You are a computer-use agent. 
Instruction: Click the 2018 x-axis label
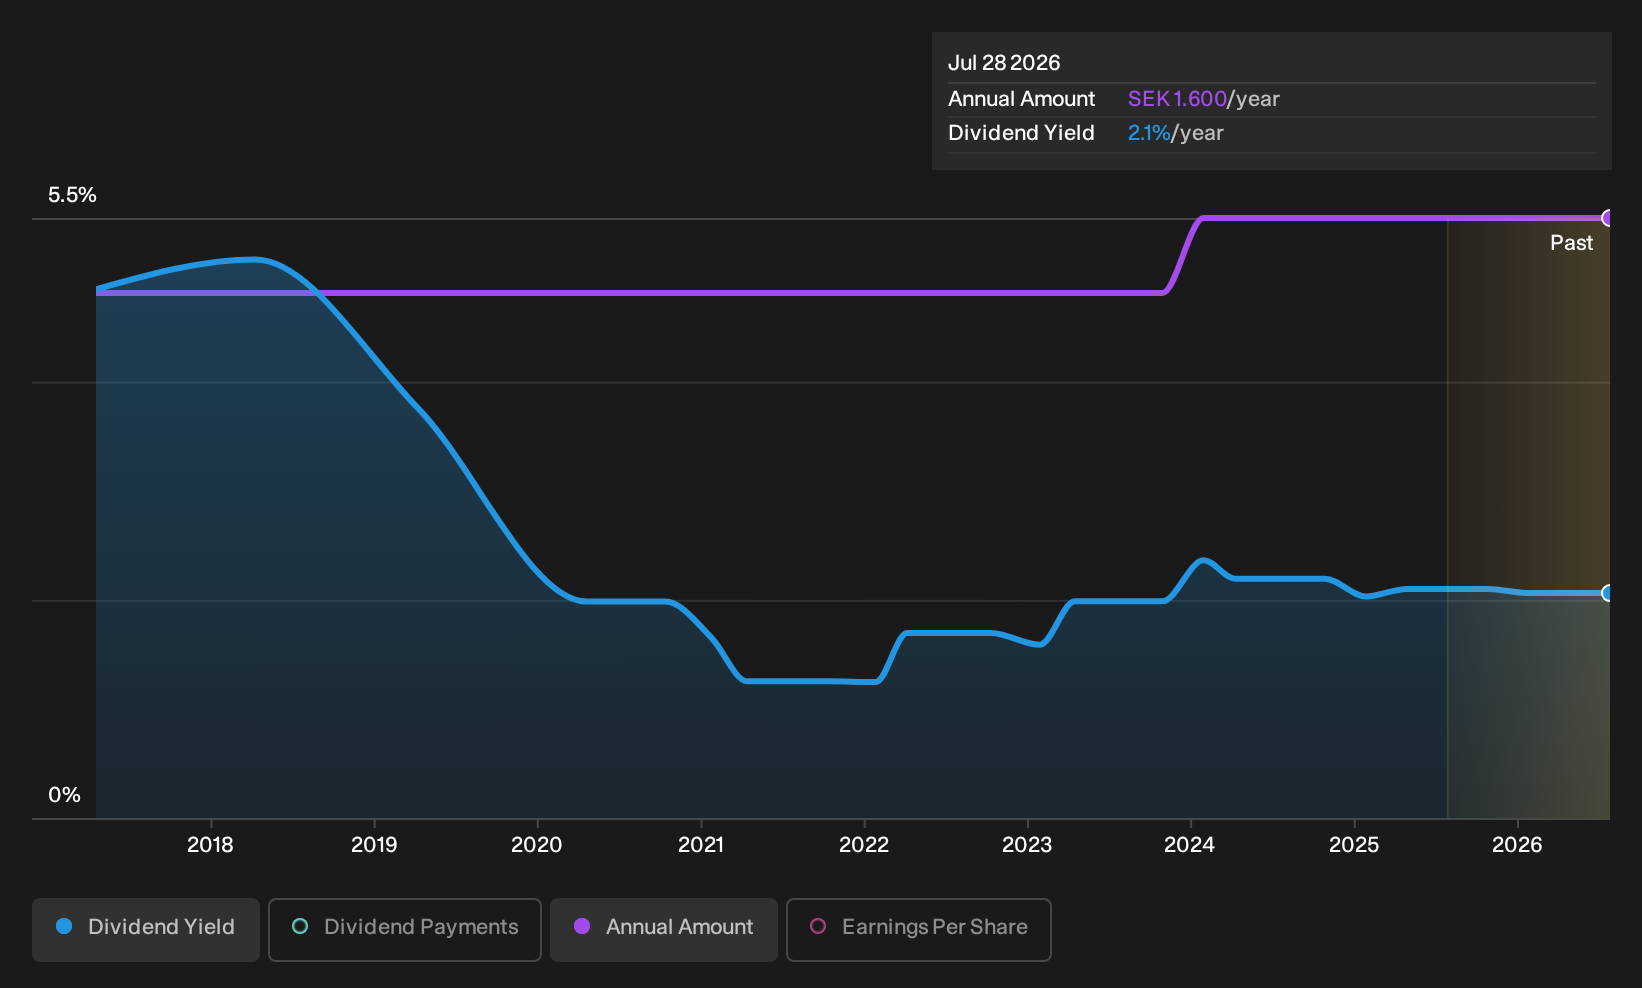[x=210, y=845]
